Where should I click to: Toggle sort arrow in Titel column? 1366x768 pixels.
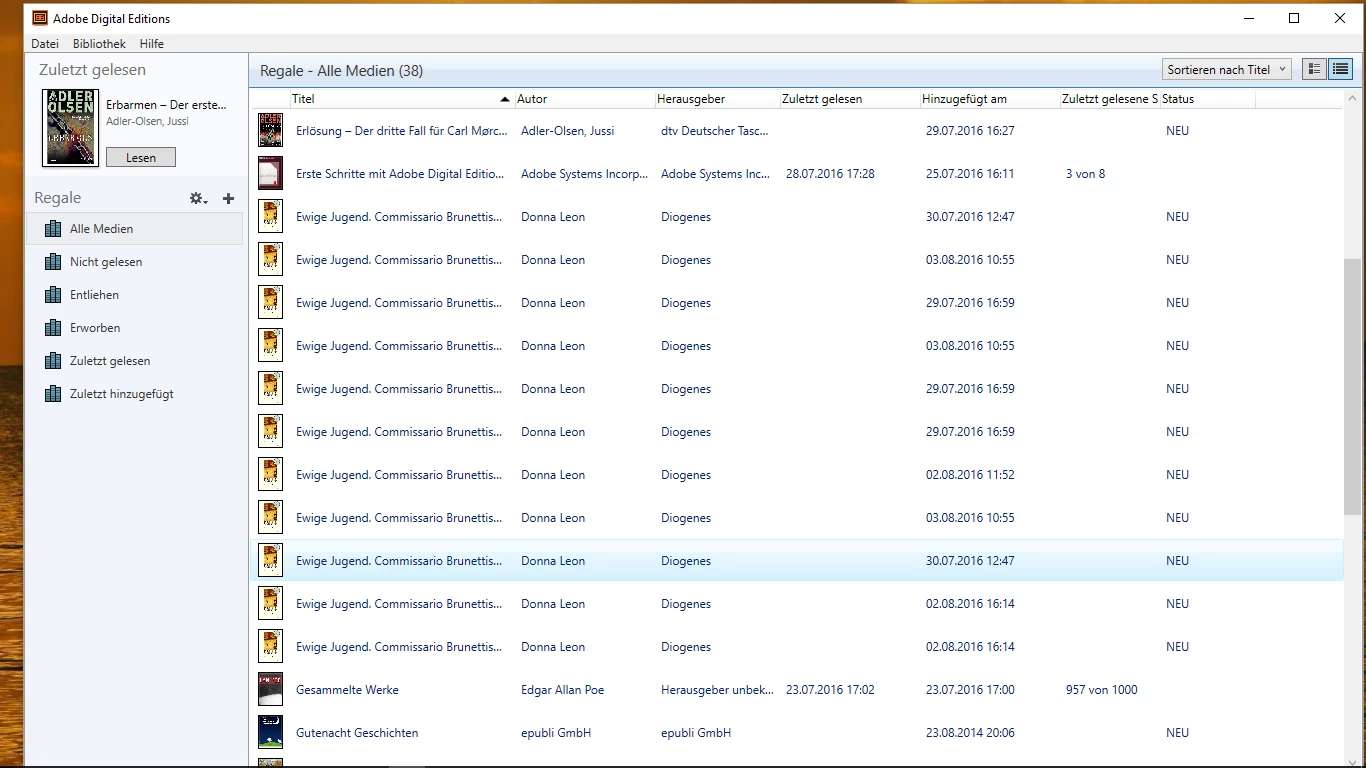click(x=504, y=99)
